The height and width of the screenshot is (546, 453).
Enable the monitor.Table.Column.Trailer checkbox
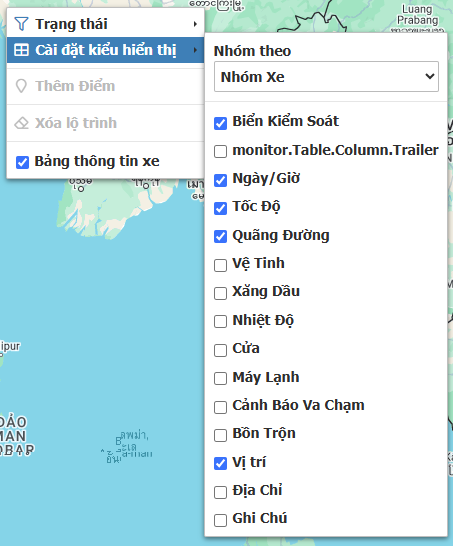220,151
